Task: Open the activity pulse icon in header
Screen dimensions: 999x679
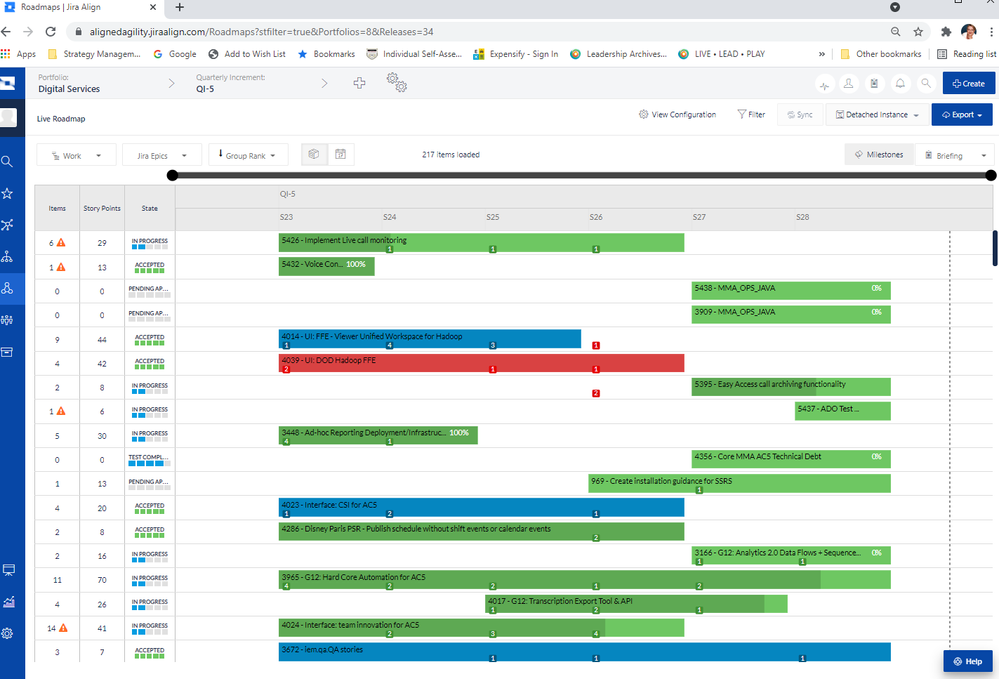Action: pos(824,84)
